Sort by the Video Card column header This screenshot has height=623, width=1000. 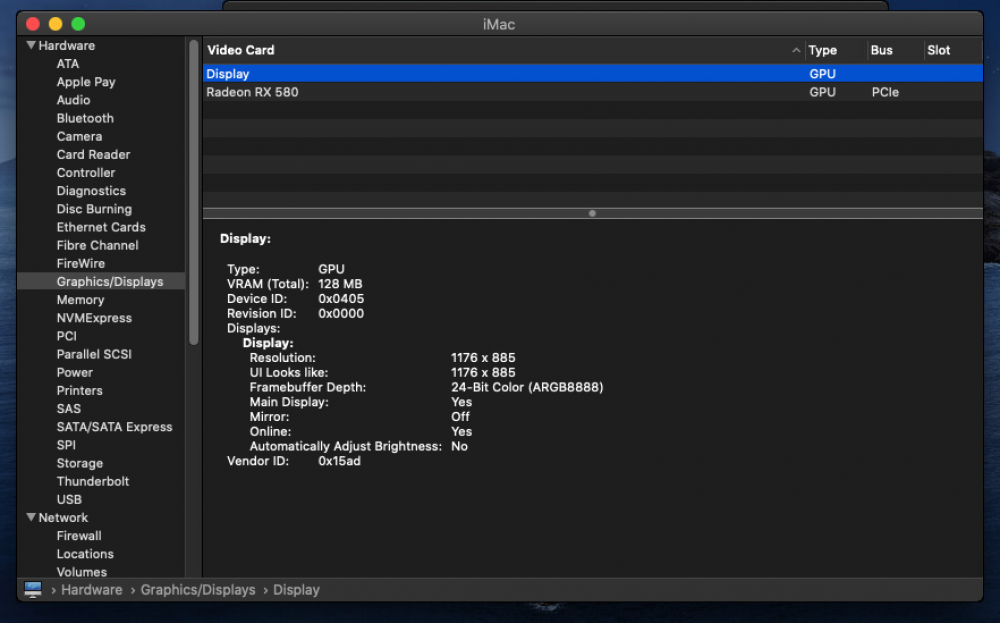(x=240, y=50)
